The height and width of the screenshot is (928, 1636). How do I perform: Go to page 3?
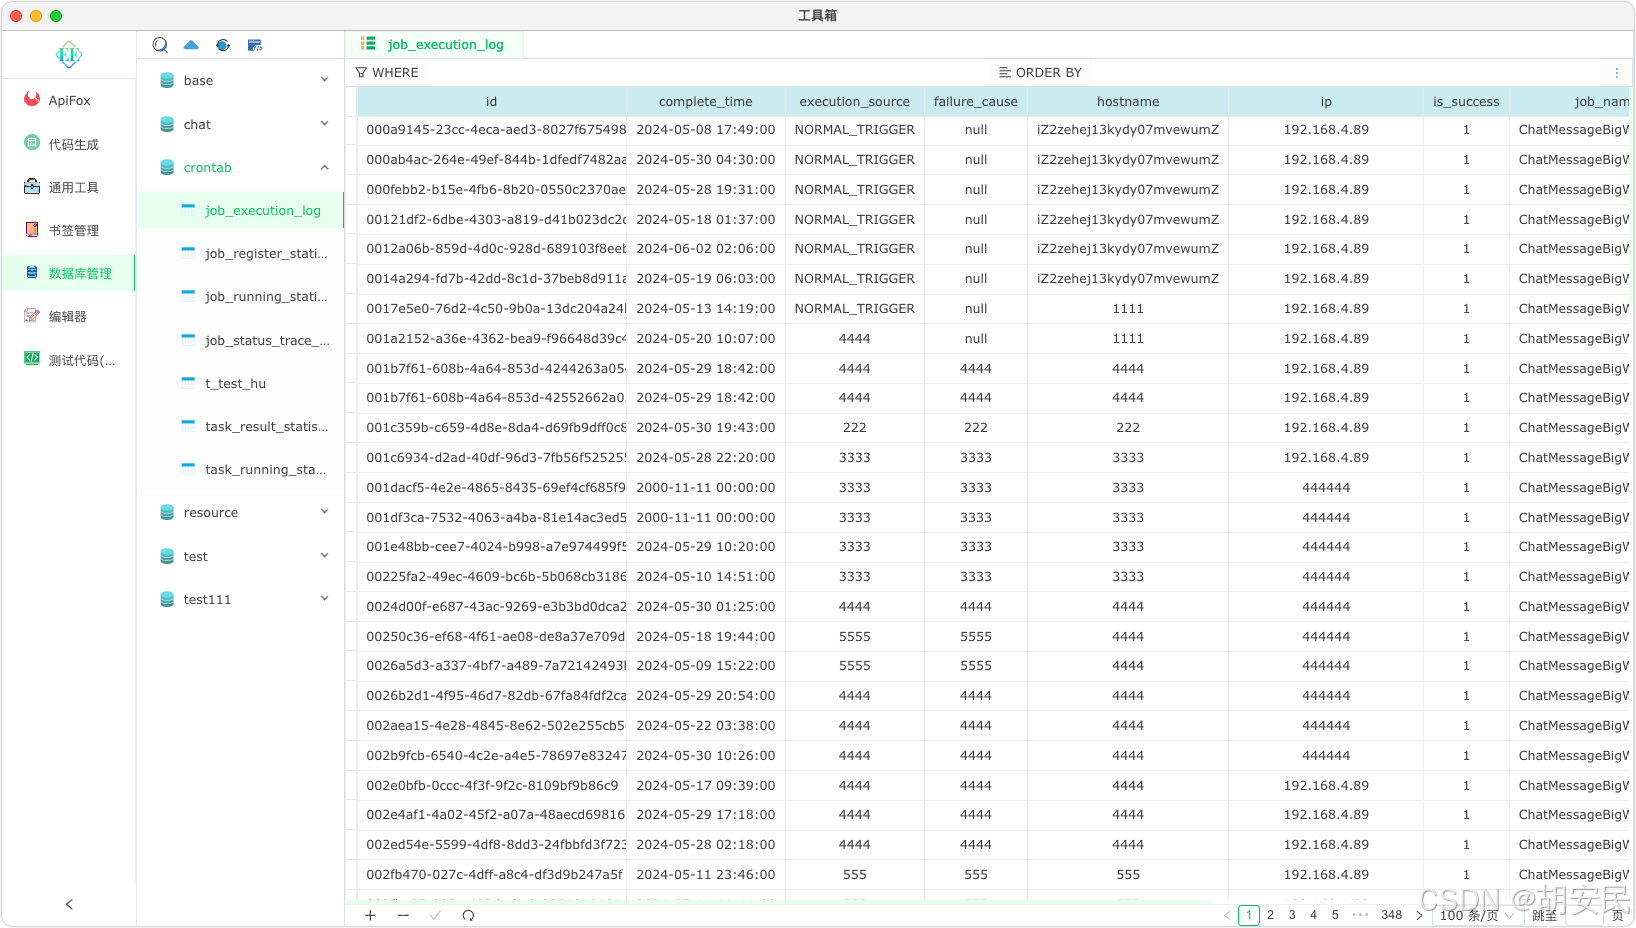[1292, 915]
